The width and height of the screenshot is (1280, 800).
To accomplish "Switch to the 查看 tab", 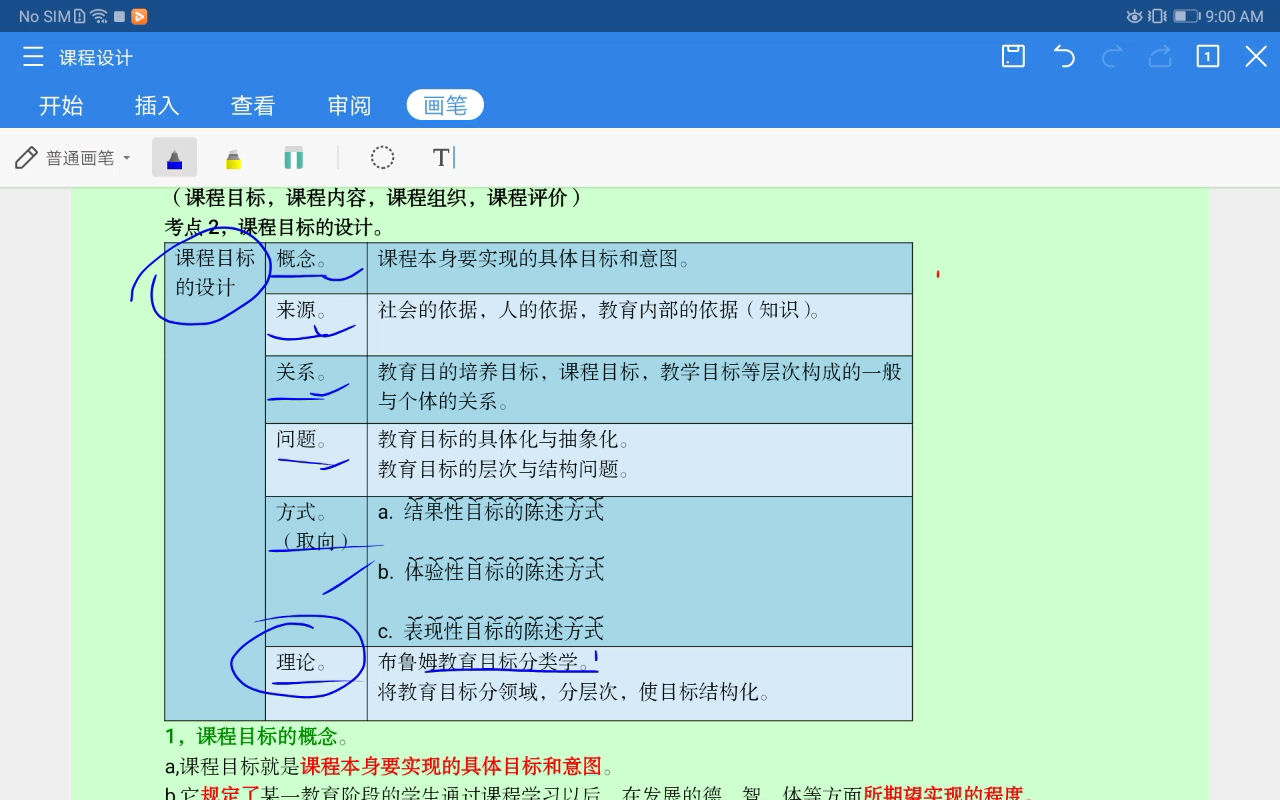I will pos(253,105).
